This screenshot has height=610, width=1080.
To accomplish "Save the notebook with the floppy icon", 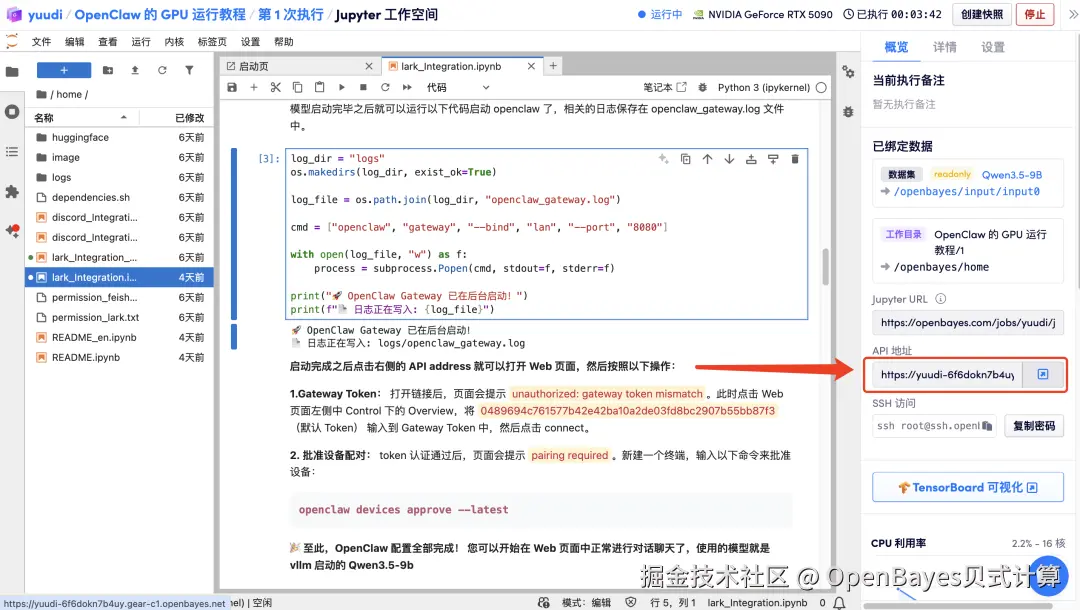I will [x=232, y=87].
